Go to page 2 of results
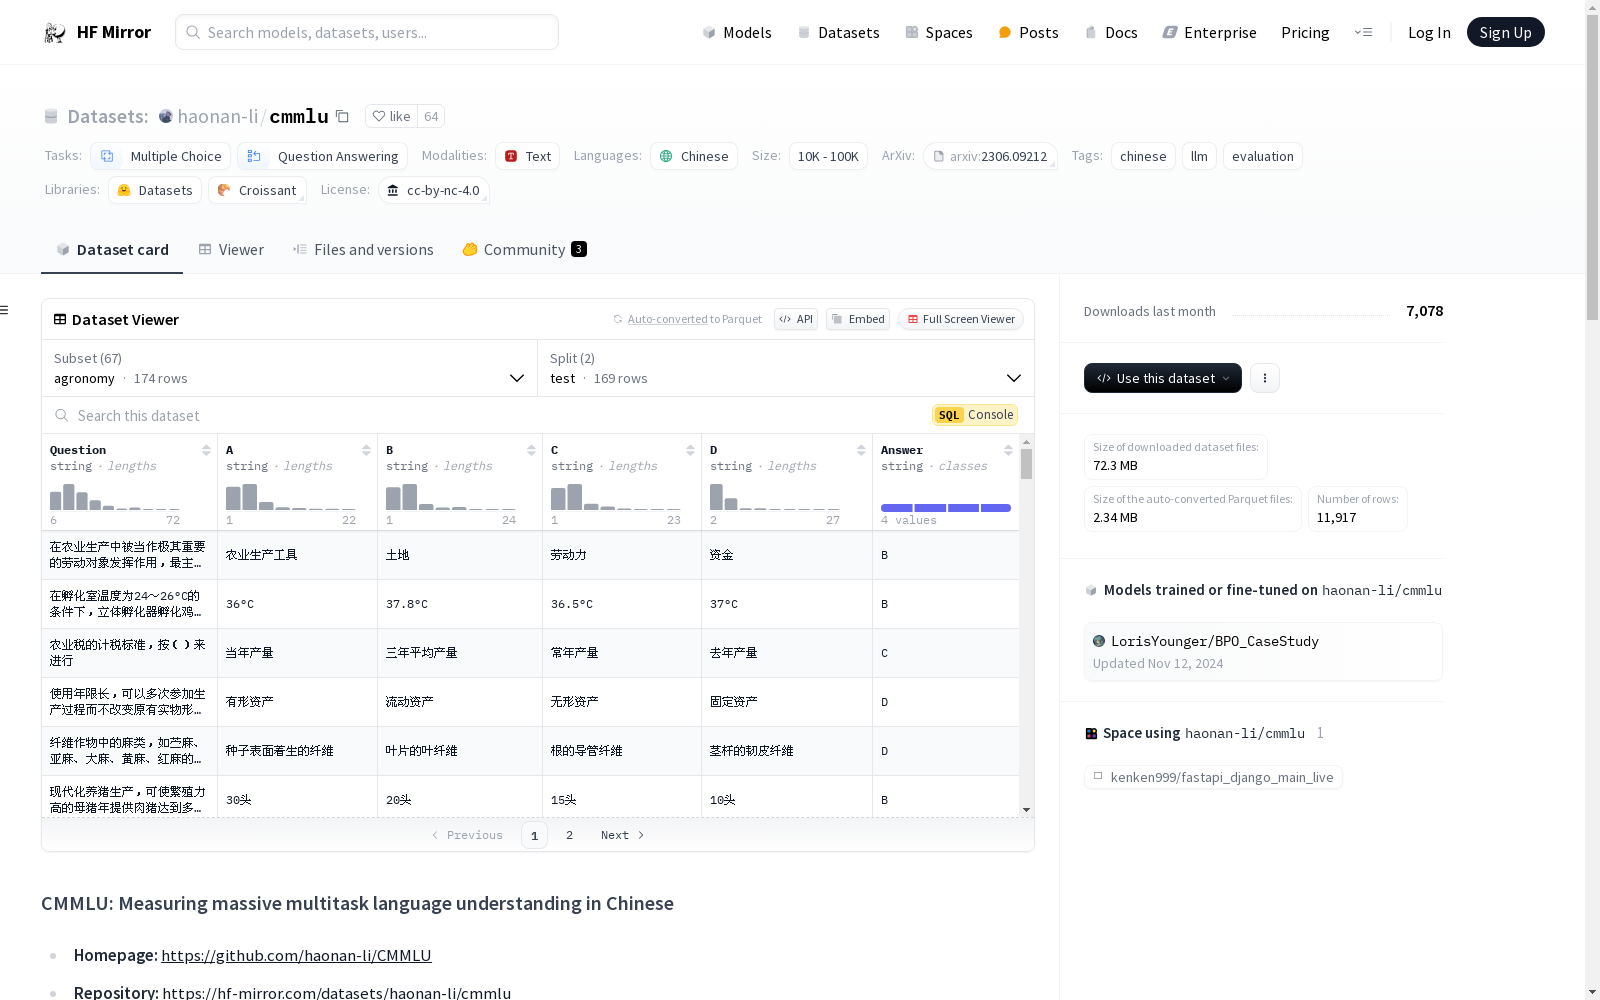The width and height of the screenshot is (1600, 1000). pos(570,835)
